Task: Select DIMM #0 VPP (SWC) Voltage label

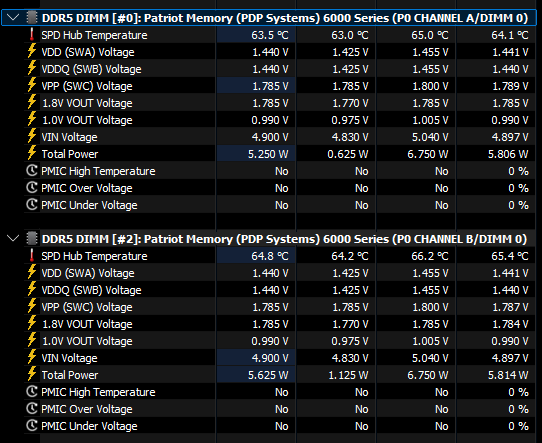Action: 87,86
